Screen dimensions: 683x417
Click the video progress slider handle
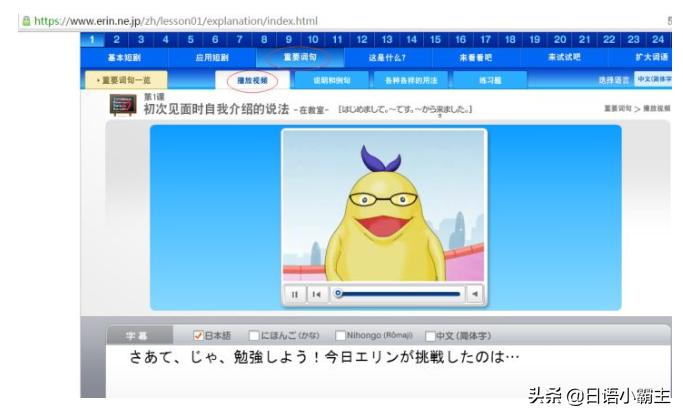pyautogui.click(x=338, y=293)
